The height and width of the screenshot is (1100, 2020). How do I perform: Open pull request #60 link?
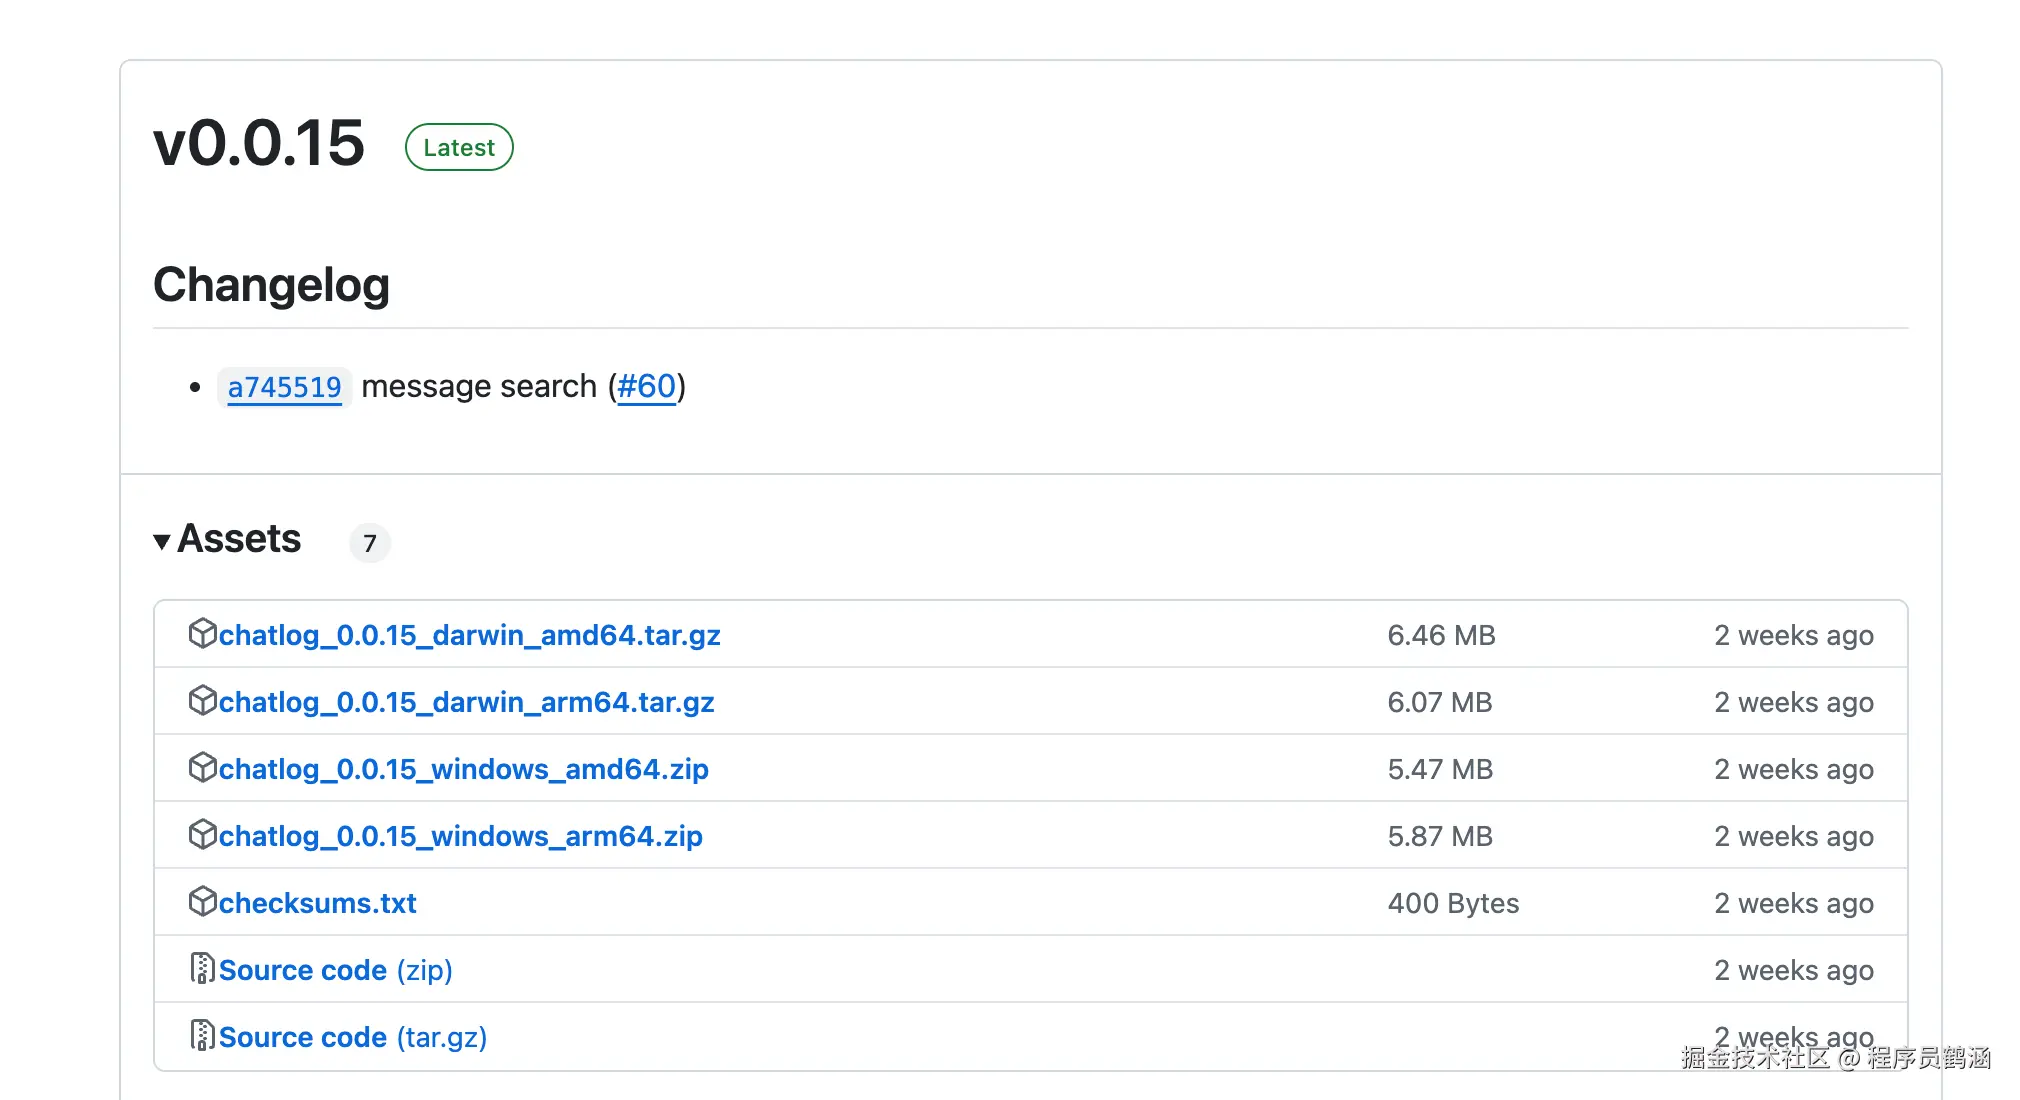(646, 386)
